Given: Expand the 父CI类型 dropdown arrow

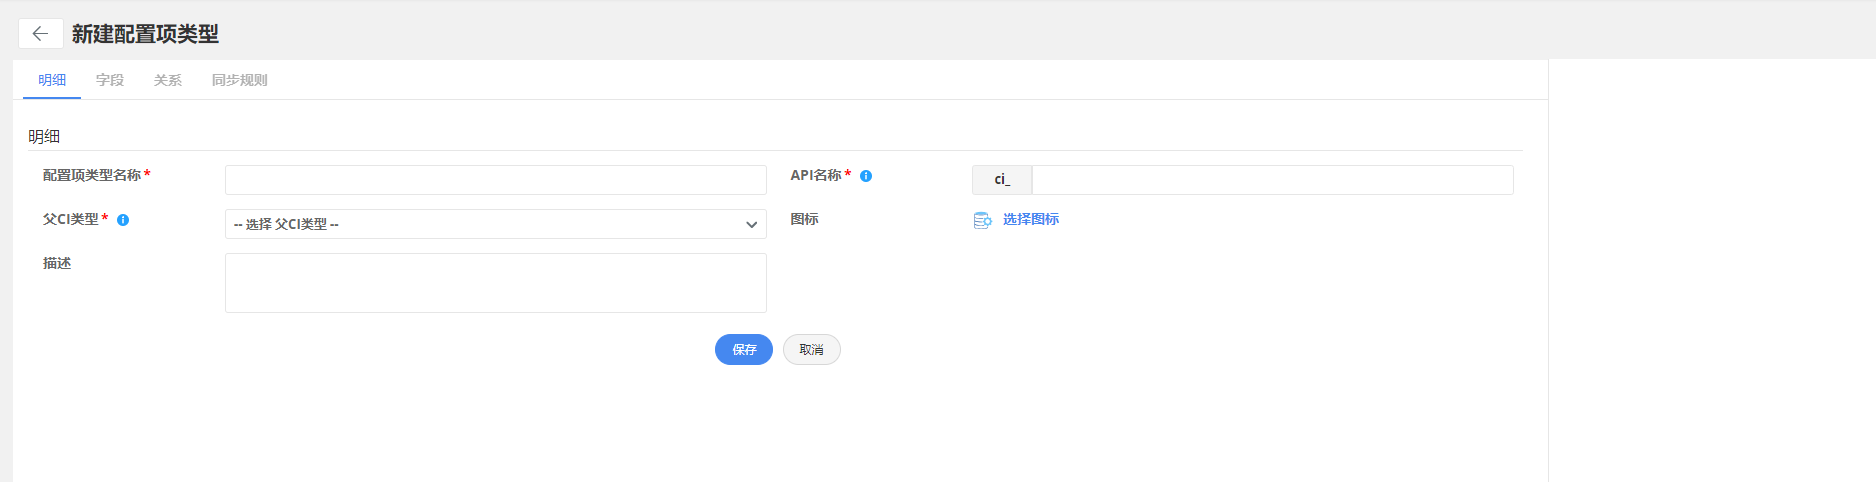Looking at the screenshot, I should pyautogui.click(x=751, y=225).
